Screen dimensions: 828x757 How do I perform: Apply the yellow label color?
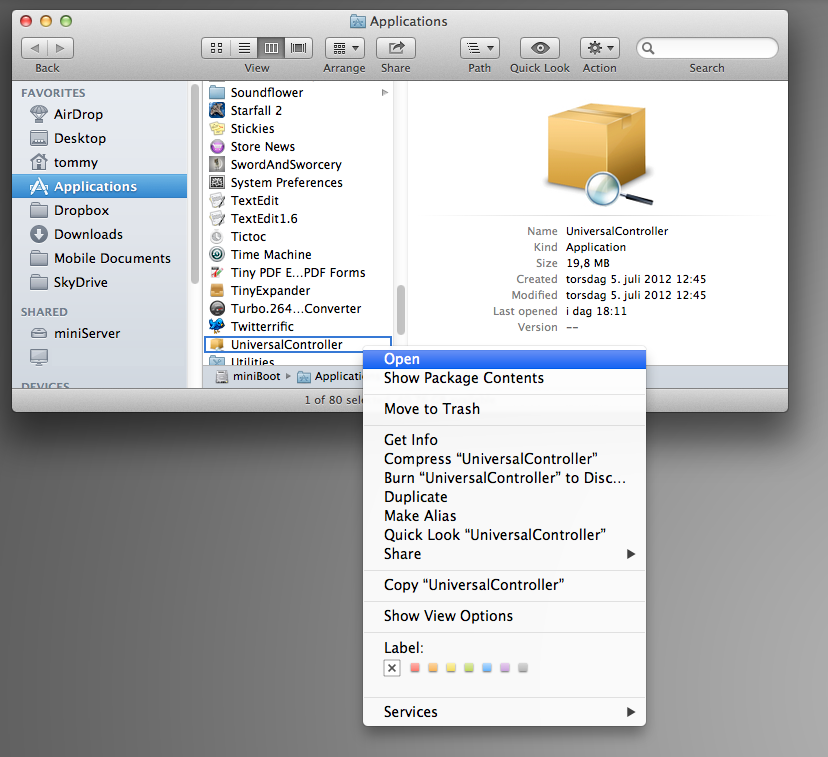(x=451, y=668)
